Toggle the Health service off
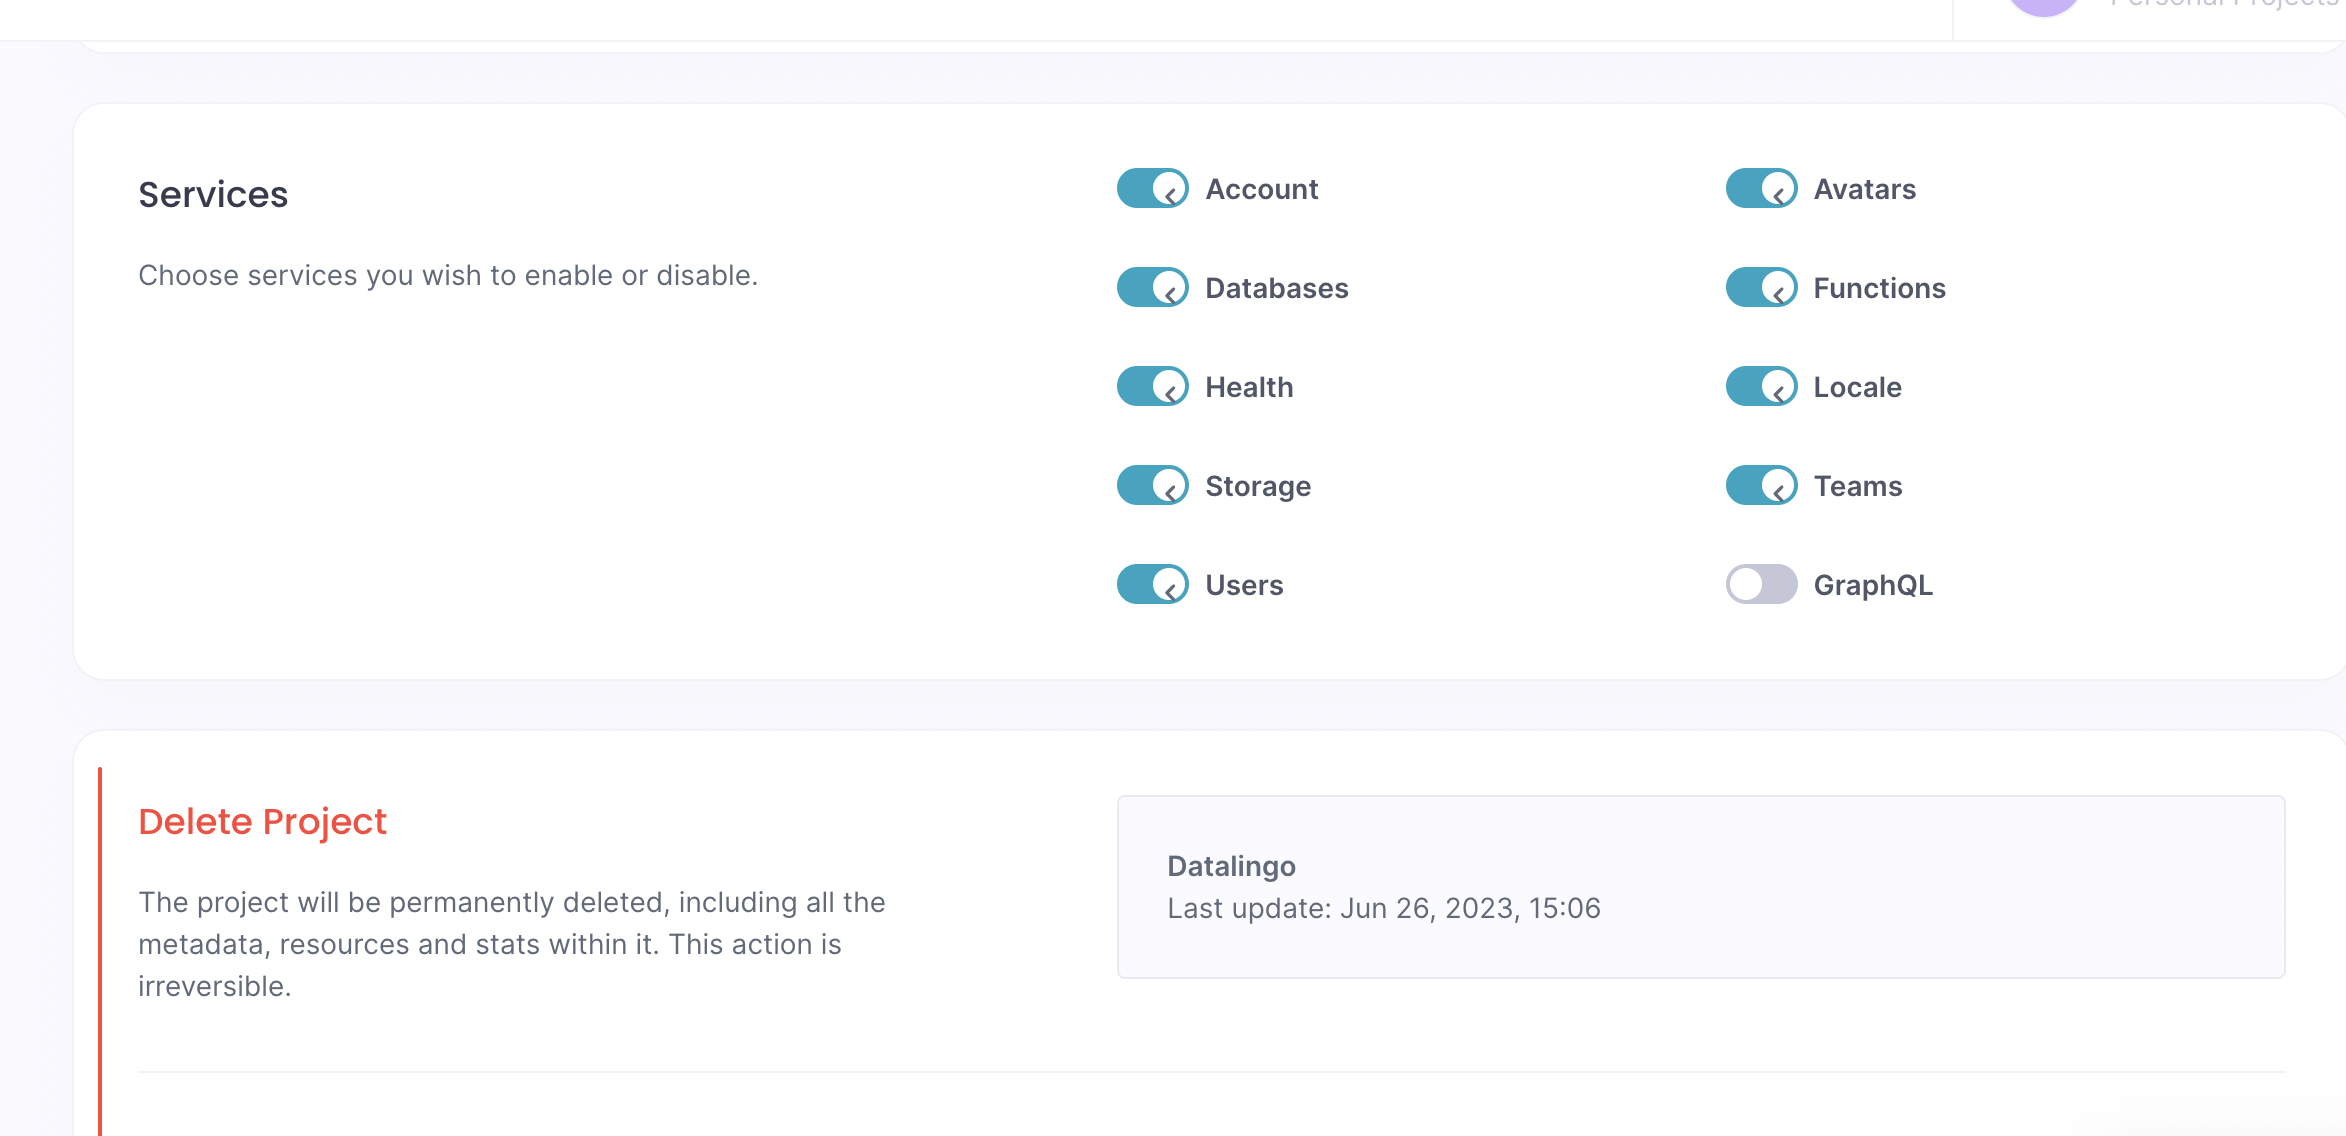The width and height of the screenshot is (2346, 1136). click(1152, 387)
